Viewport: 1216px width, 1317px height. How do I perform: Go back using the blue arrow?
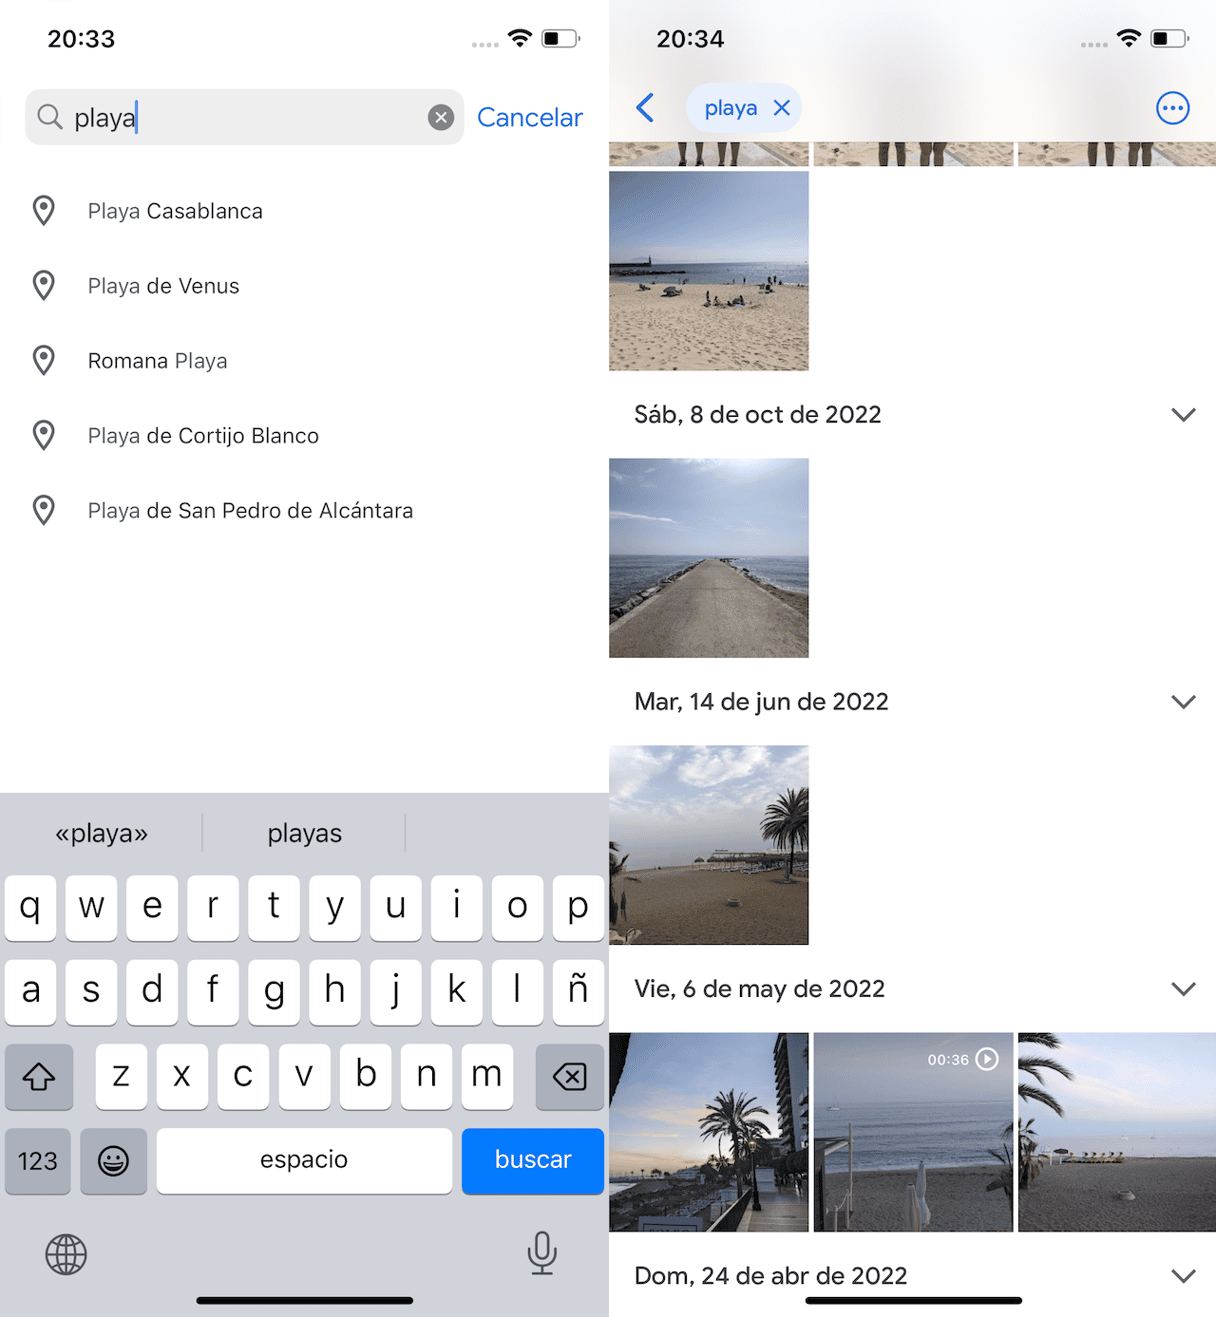[x=646, y=108]
